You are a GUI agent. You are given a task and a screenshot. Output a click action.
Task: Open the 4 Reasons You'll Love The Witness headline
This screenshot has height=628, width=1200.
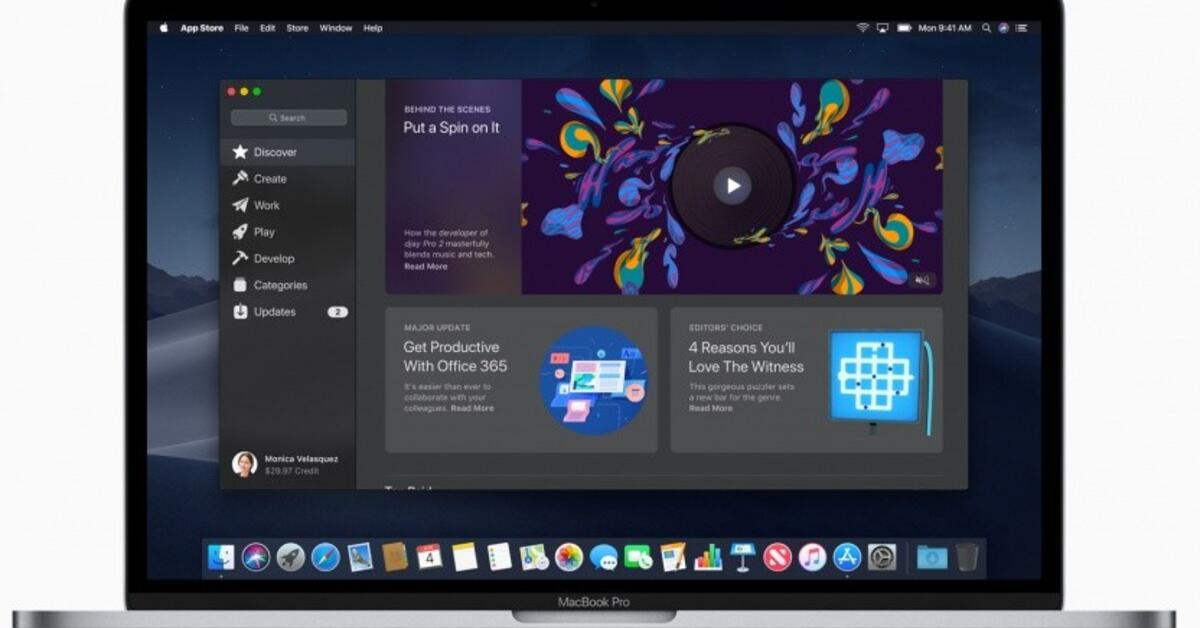[x=746, y=357]
